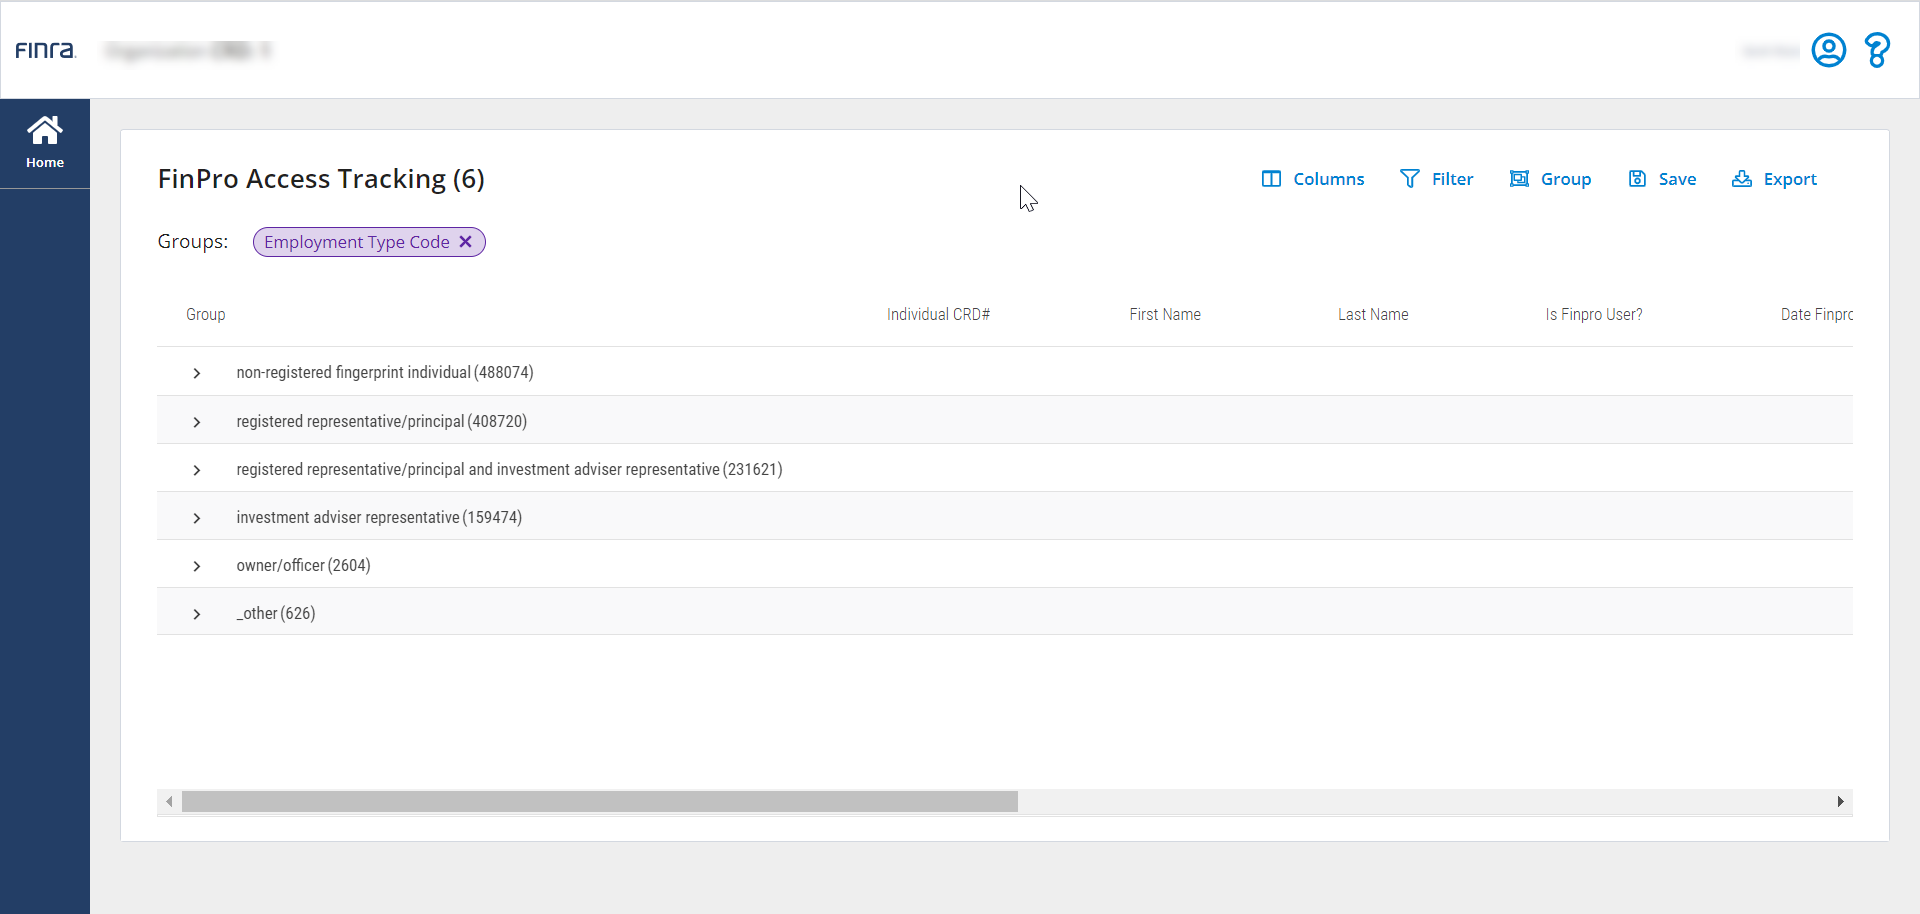The width and height of the screenshot is (1920, 914).
Task: Expand the _other group row
Action: [x=197, y=614]
